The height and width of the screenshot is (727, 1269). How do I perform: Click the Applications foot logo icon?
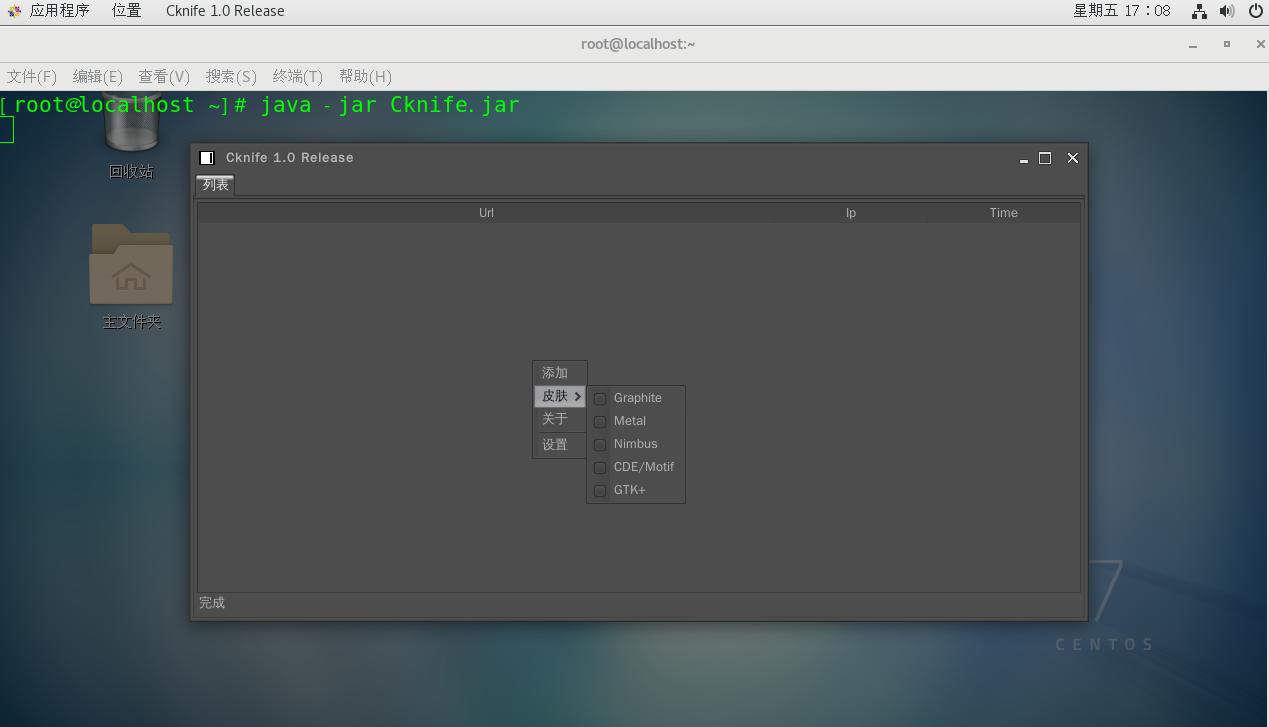14,11
